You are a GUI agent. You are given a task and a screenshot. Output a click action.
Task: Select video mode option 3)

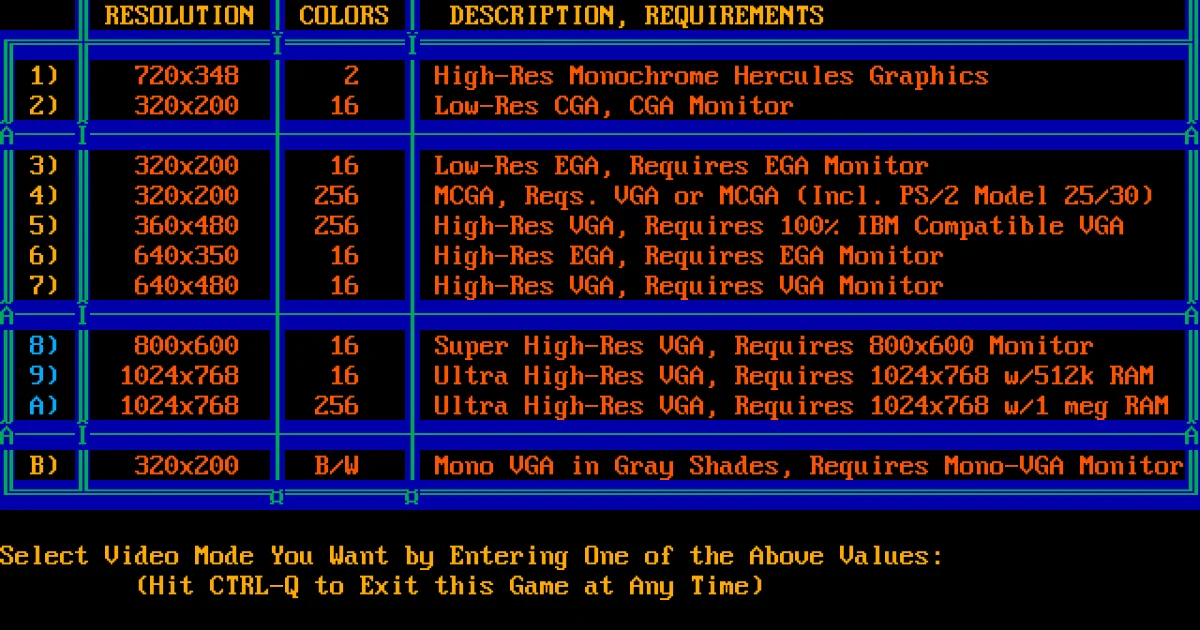coord(43,166)
